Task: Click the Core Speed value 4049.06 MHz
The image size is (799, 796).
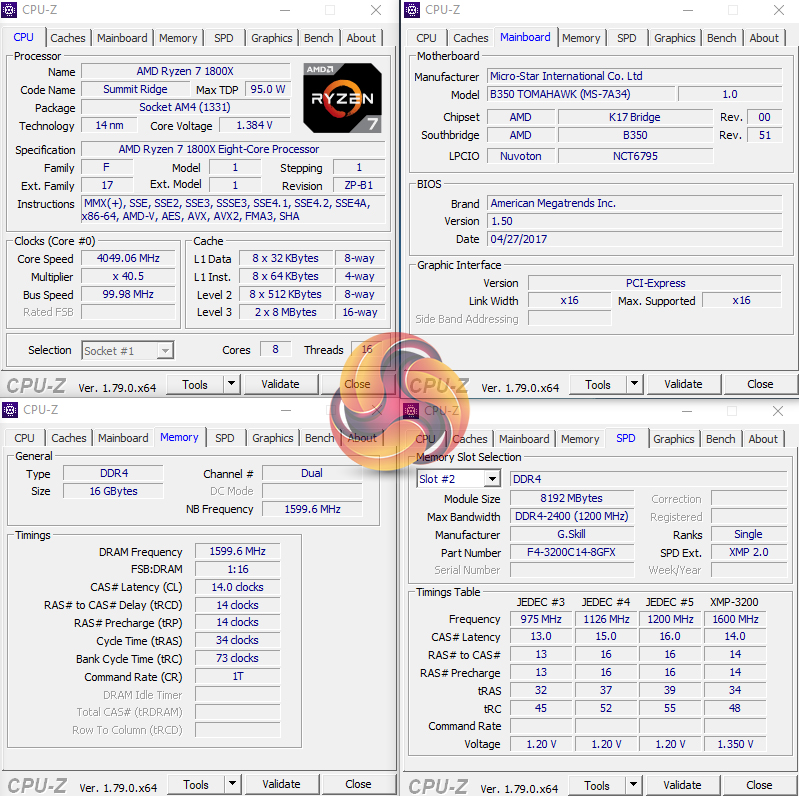Action: coord(128,258)
